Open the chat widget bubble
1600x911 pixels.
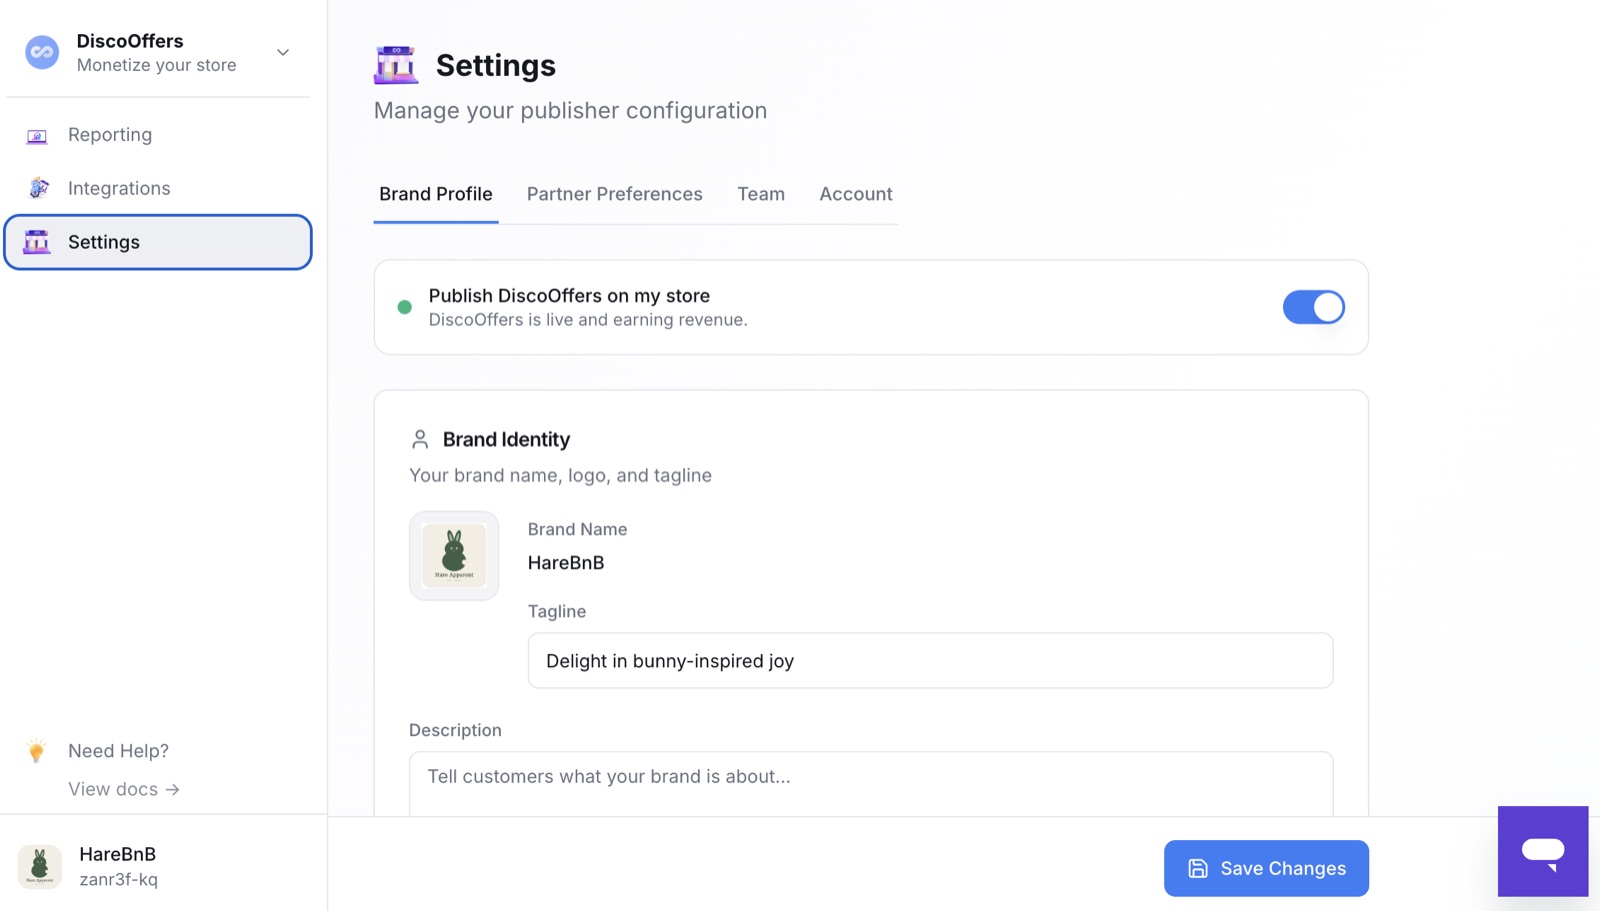click(1543, 851)
